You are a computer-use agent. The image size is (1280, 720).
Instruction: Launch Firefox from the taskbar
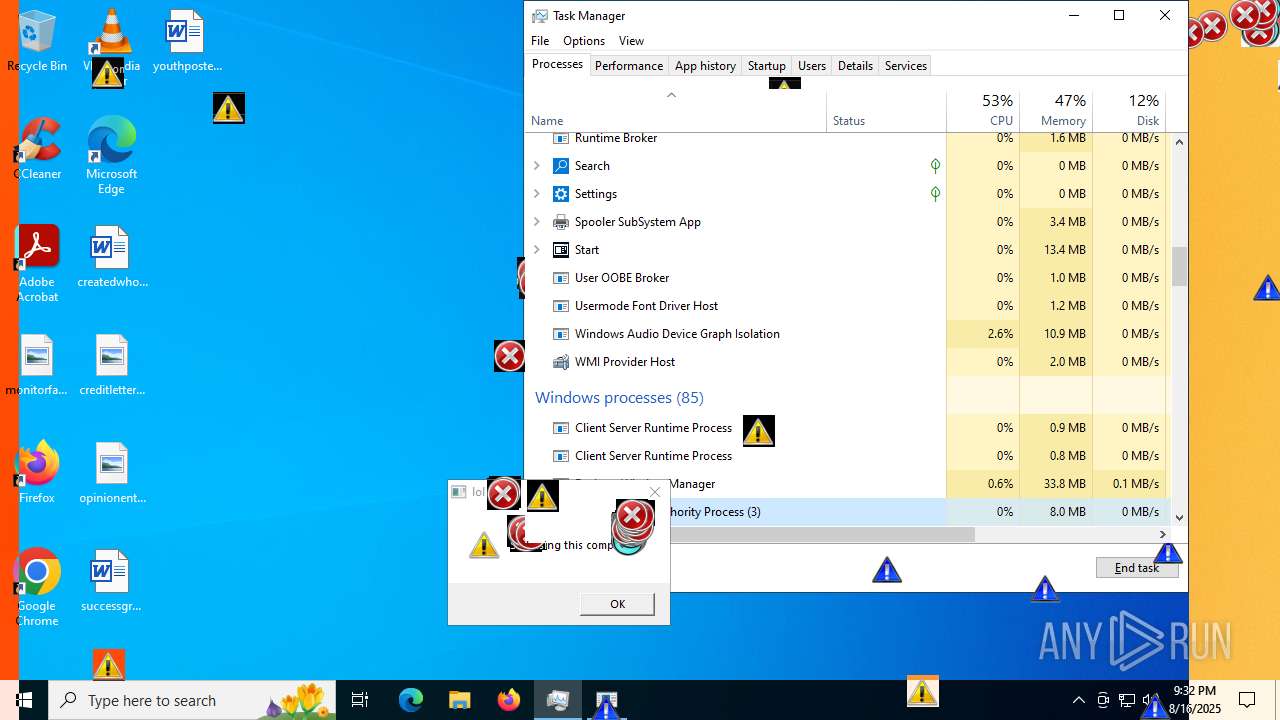point(508,700)
